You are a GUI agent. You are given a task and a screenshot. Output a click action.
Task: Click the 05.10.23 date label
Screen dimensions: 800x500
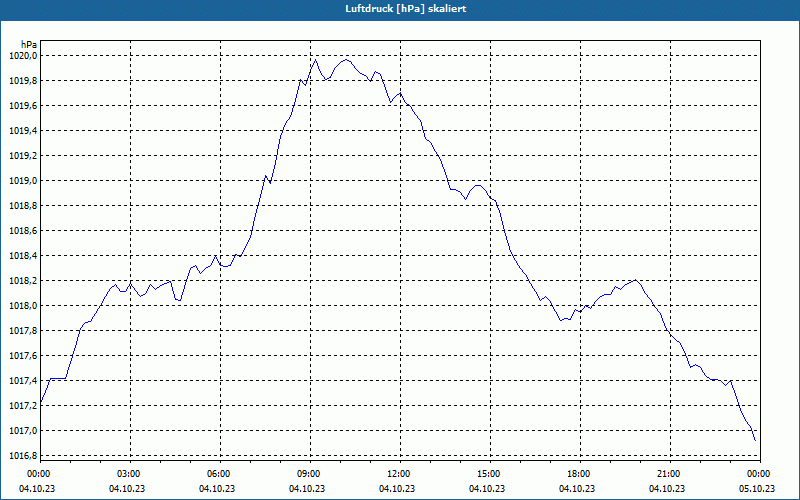click(x=757, y=489)
